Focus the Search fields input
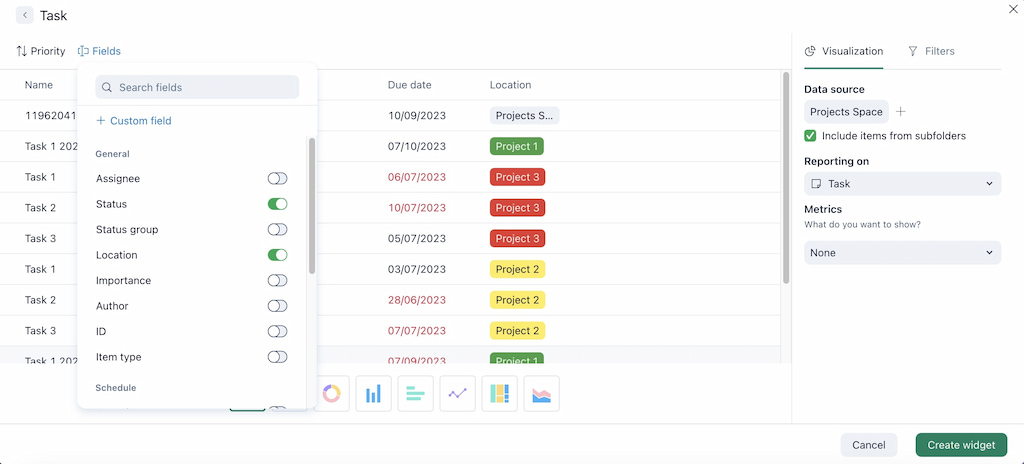The image size is (1024, 464). [197, 87]
